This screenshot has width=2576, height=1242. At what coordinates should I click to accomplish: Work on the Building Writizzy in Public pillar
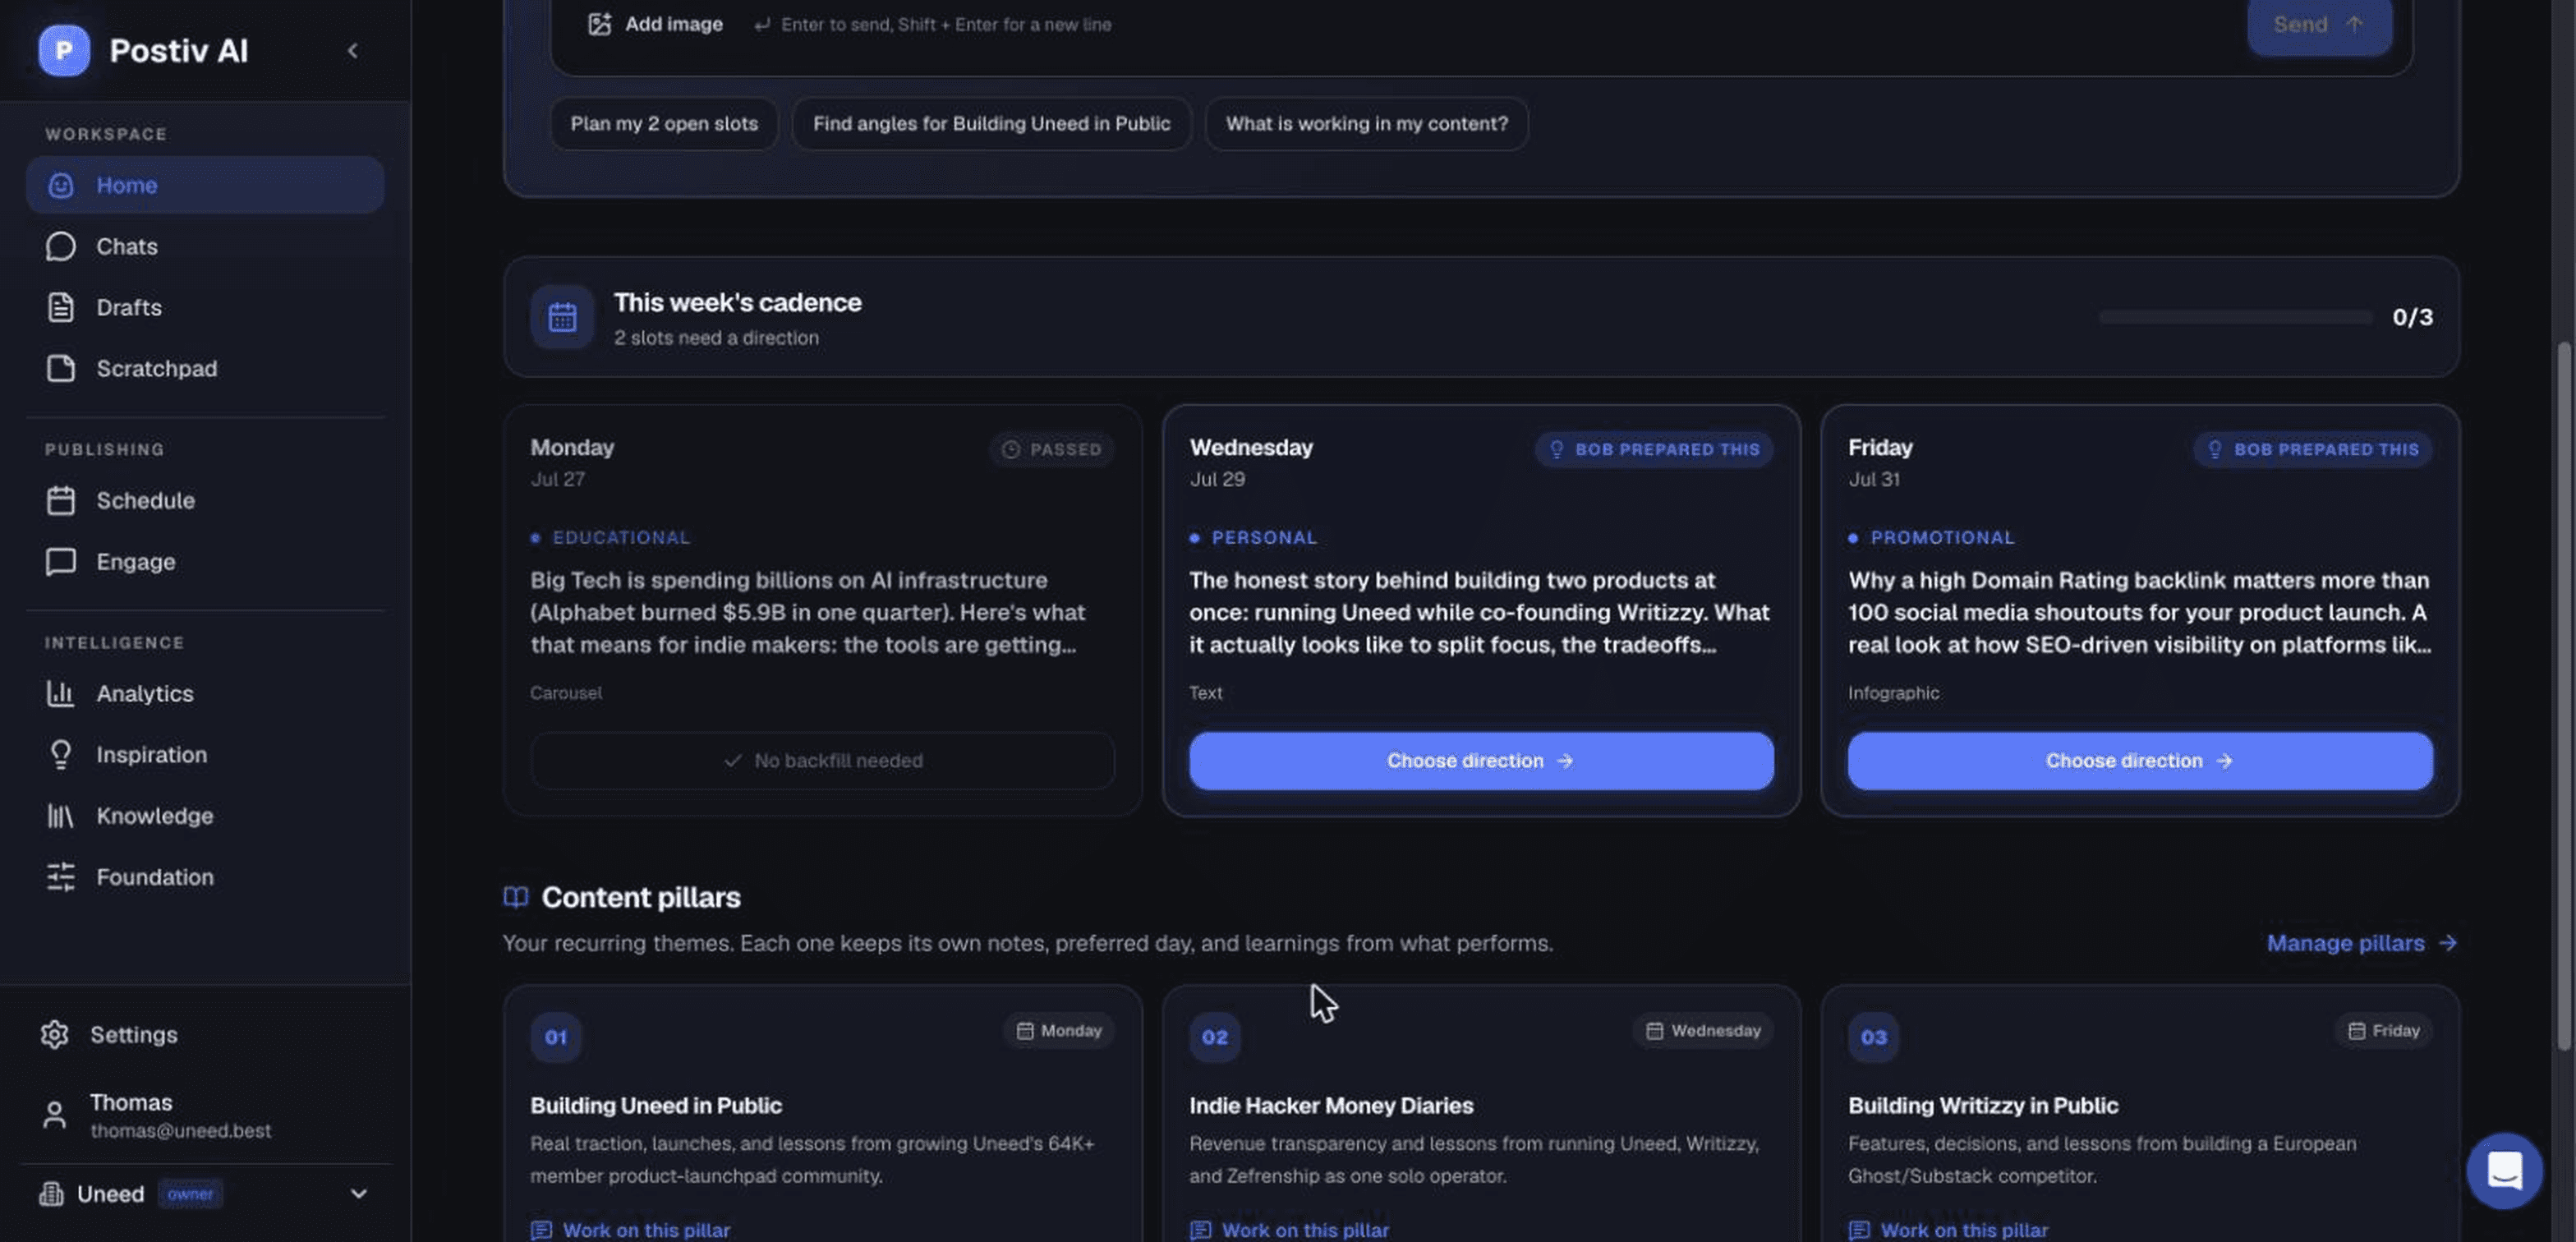[x=1949, y=1229]
